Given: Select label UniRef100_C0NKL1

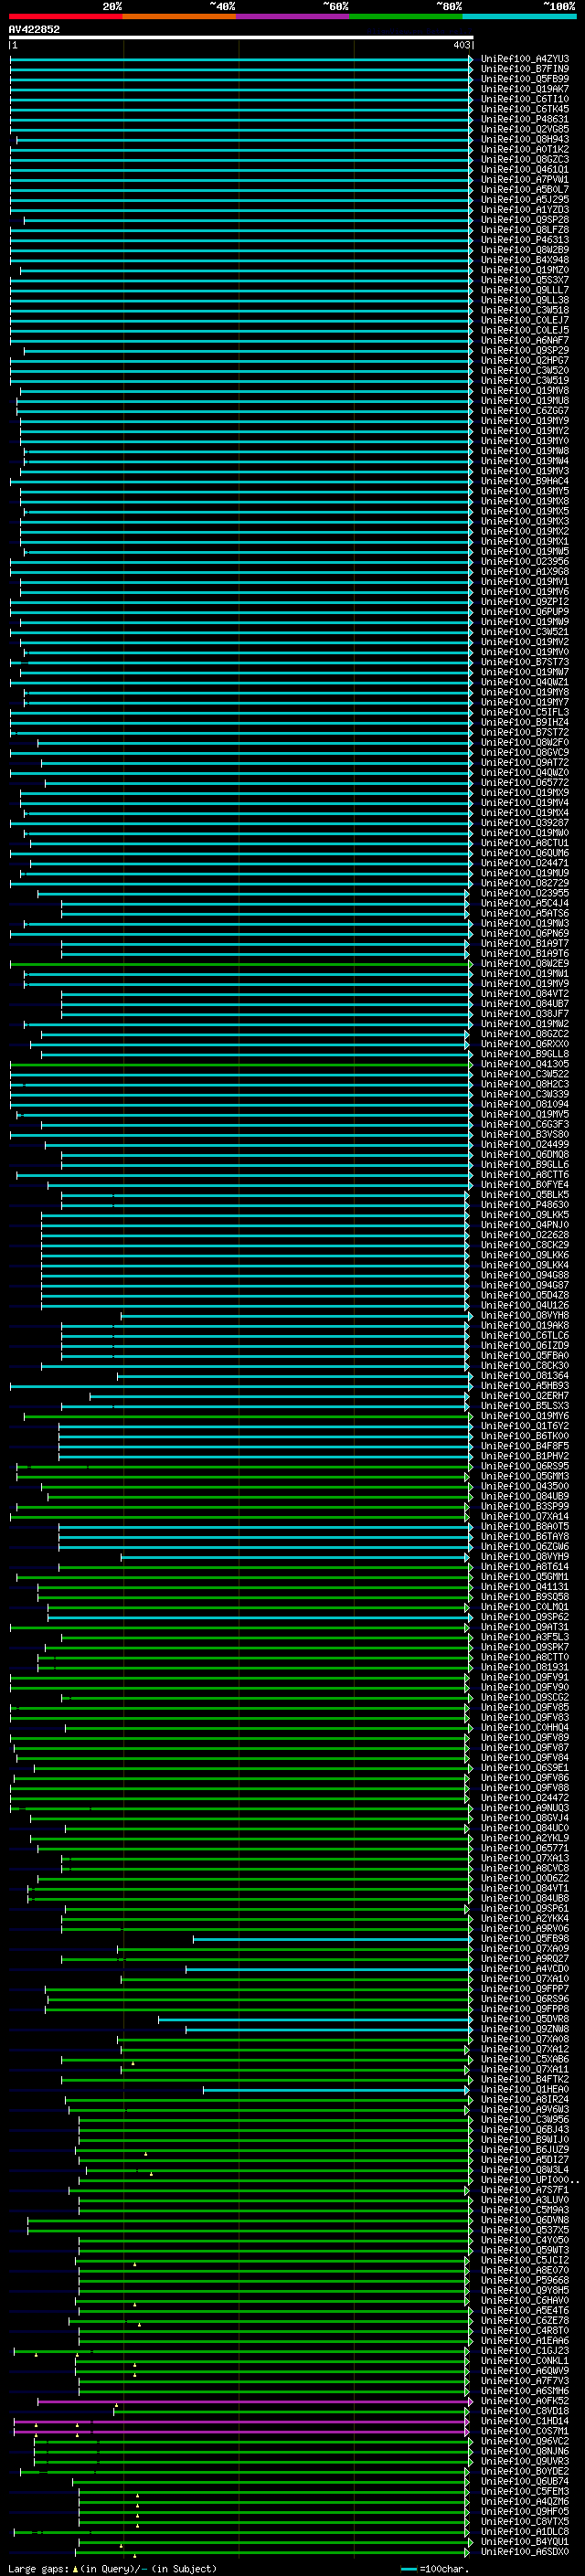Looking at the screenshot, I should pos(524,2360).
